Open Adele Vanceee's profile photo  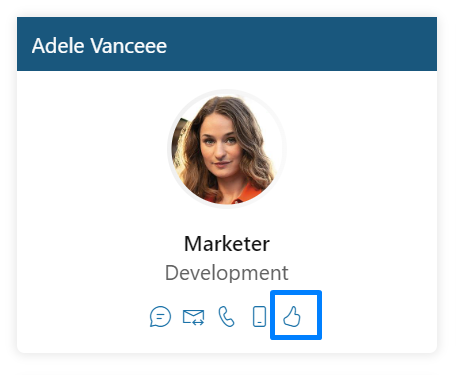(227, 149)
